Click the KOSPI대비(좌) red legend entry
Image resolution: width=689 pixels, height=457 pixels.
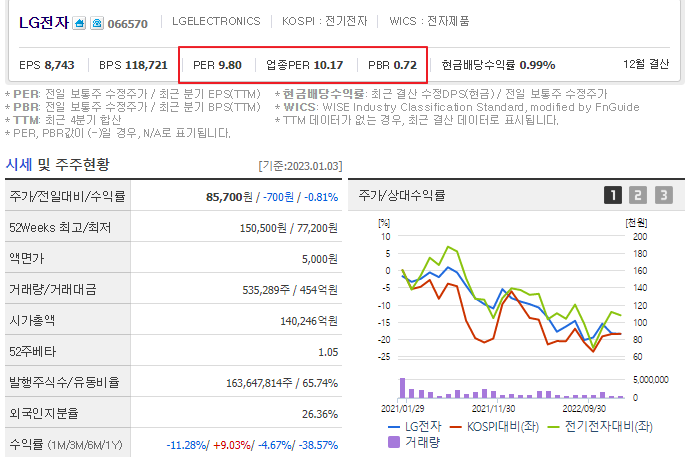[x=494, y=426]
